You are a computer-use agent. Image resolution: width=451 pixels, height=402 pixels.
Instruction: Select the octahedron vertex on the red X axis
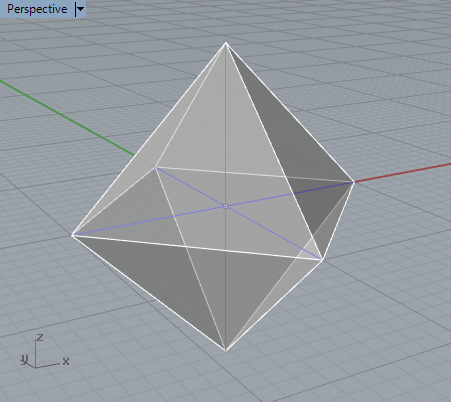pyautogui.click(x=354, y=182)
